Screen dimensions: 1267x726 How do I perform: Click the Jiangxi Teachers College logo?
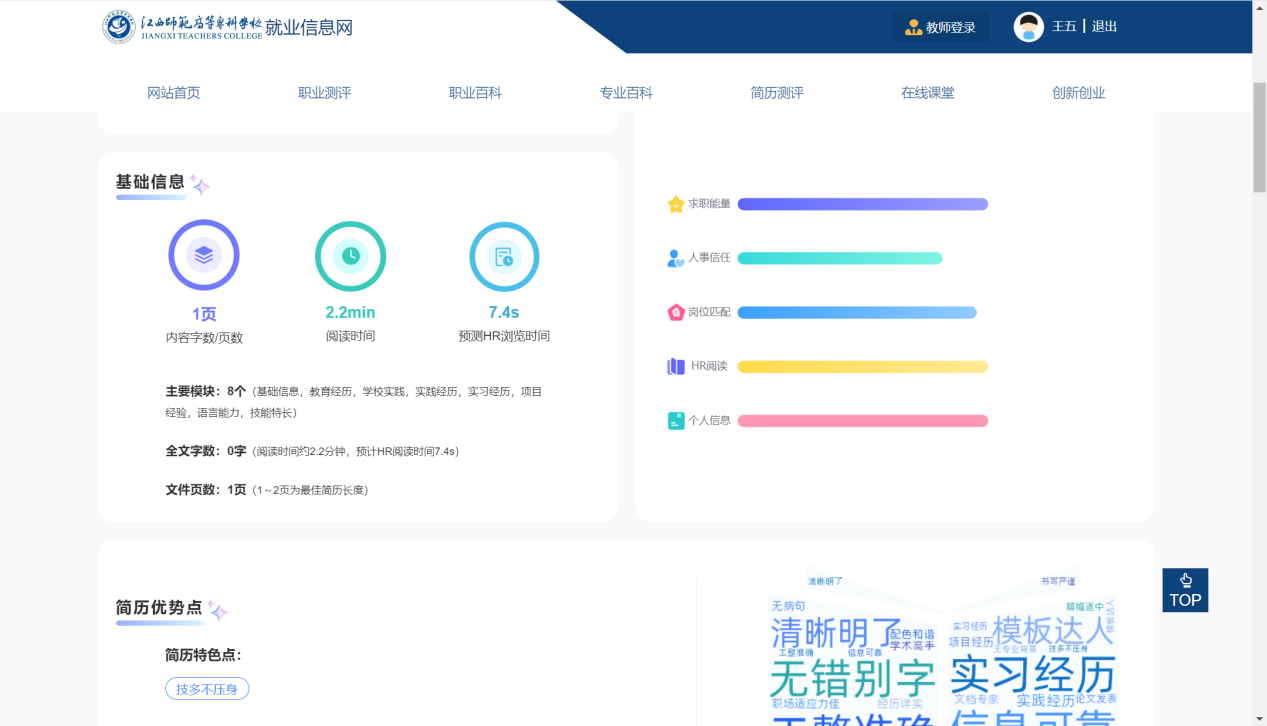pyautogui.click(x=118, y=27)
